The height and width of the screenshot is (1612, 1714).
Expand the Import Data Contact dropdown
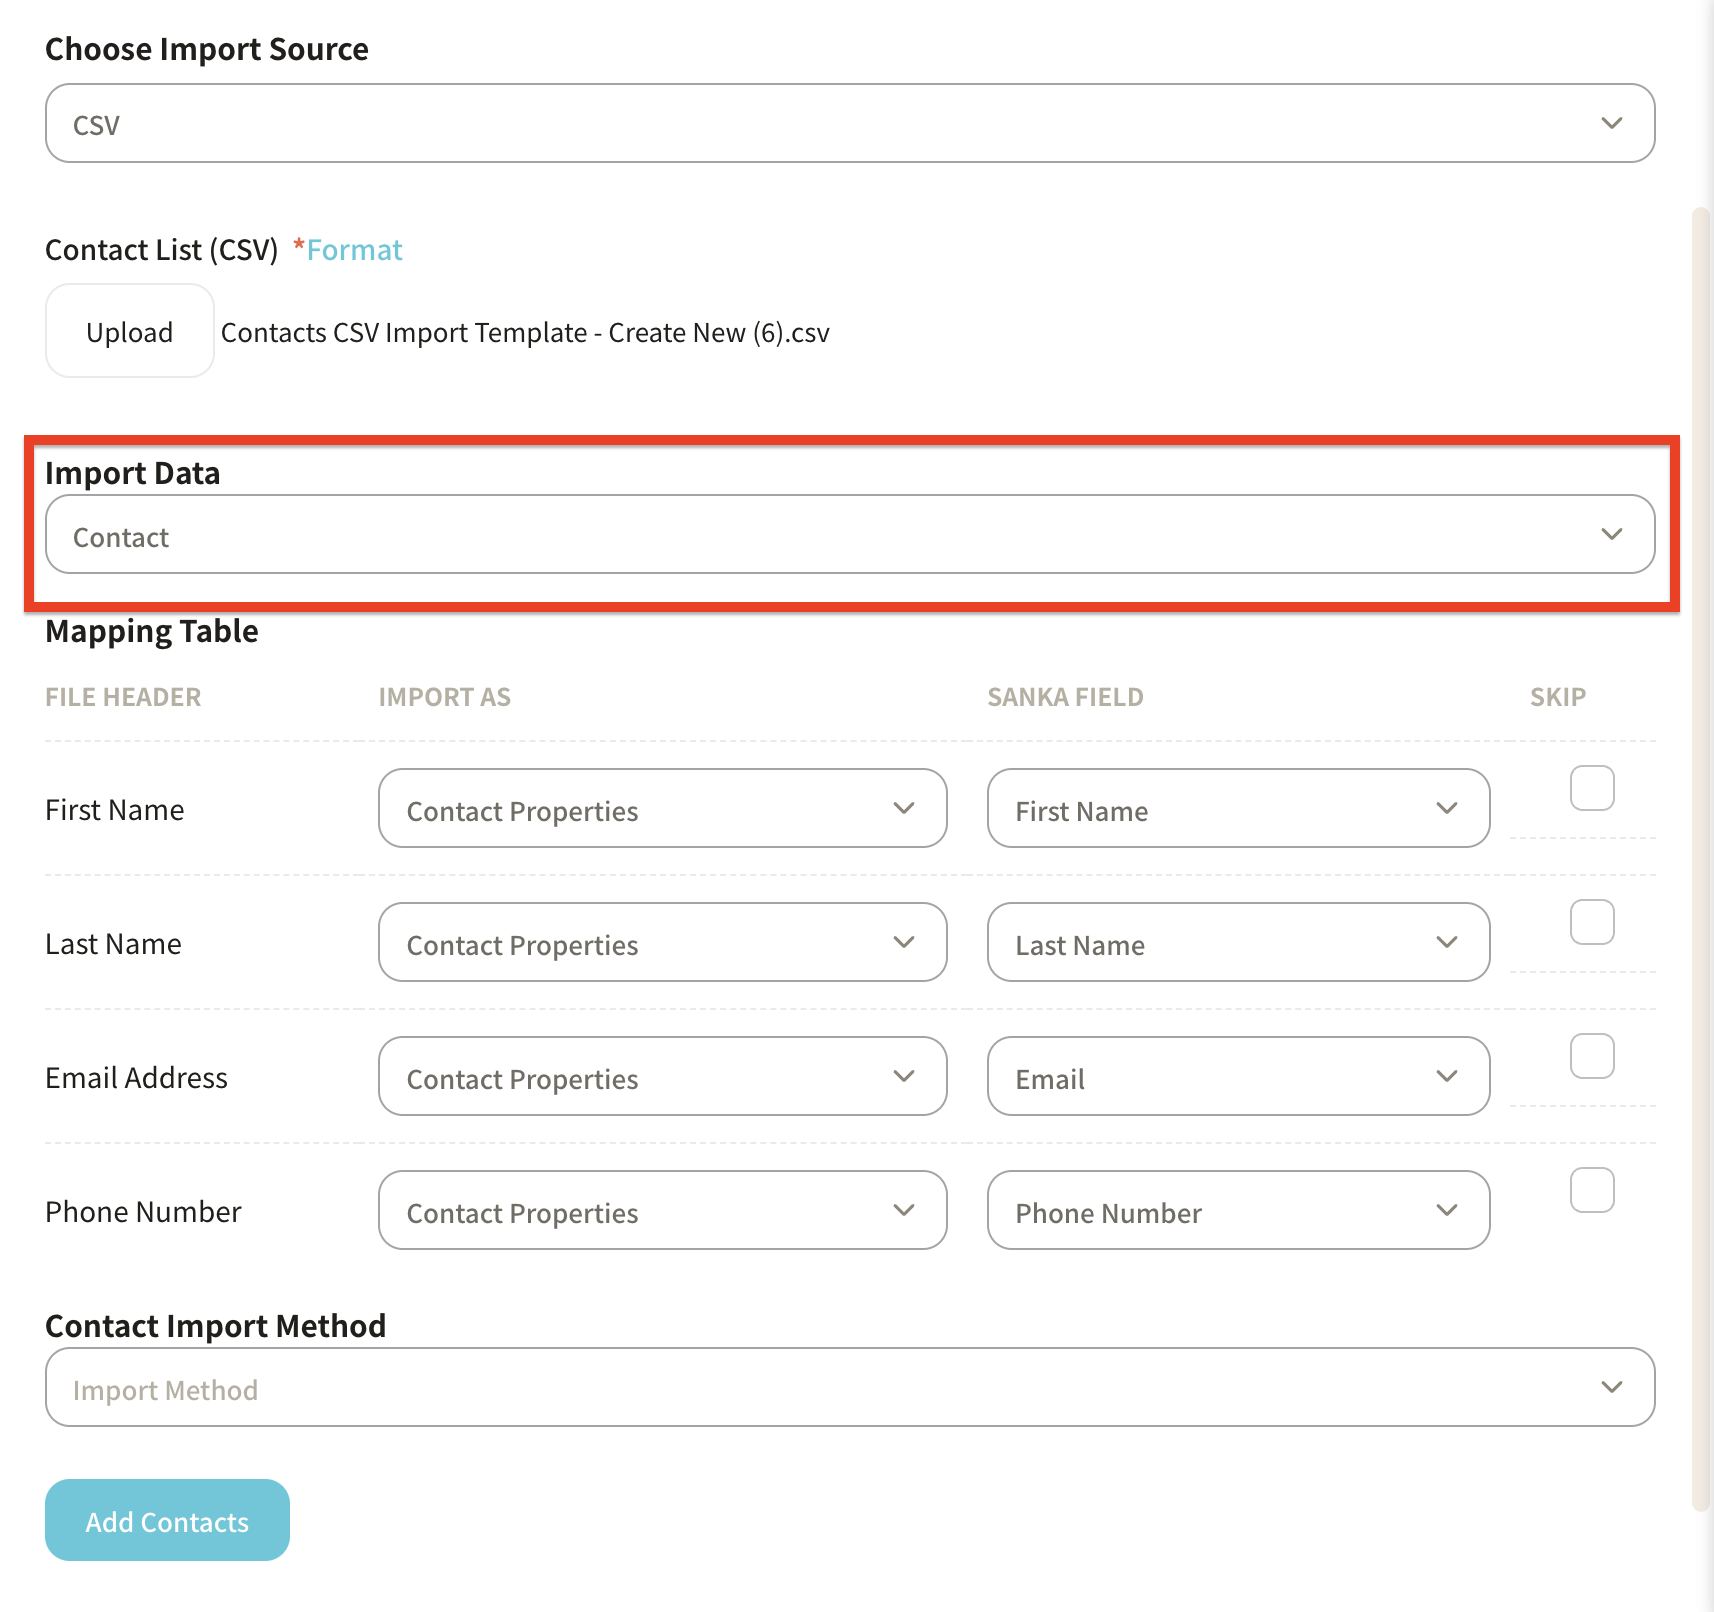849,535
